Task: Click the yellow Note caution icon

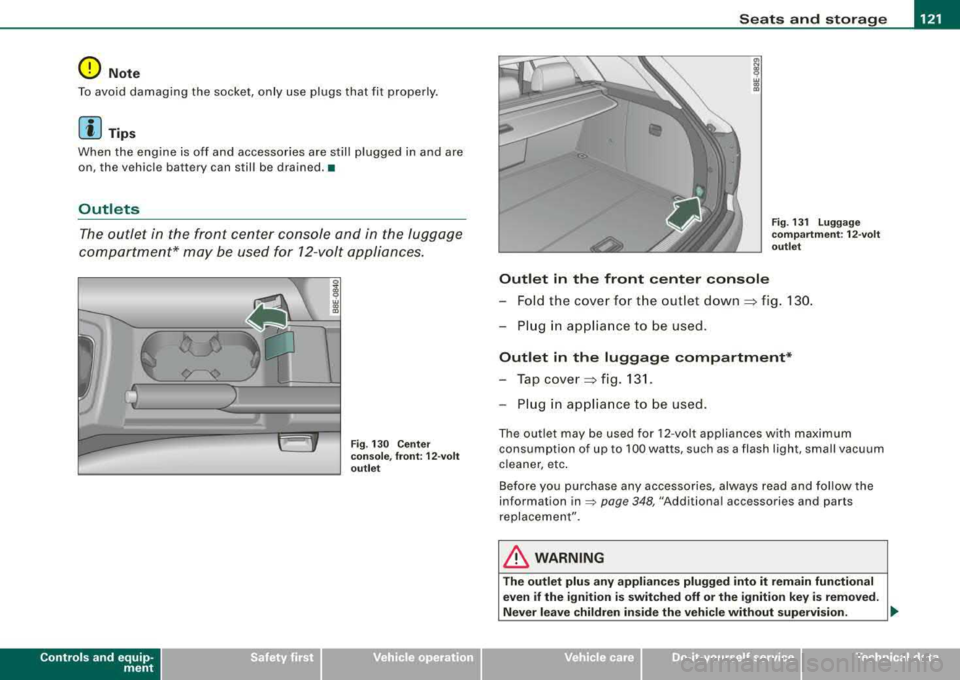Action: coord(89,67)
